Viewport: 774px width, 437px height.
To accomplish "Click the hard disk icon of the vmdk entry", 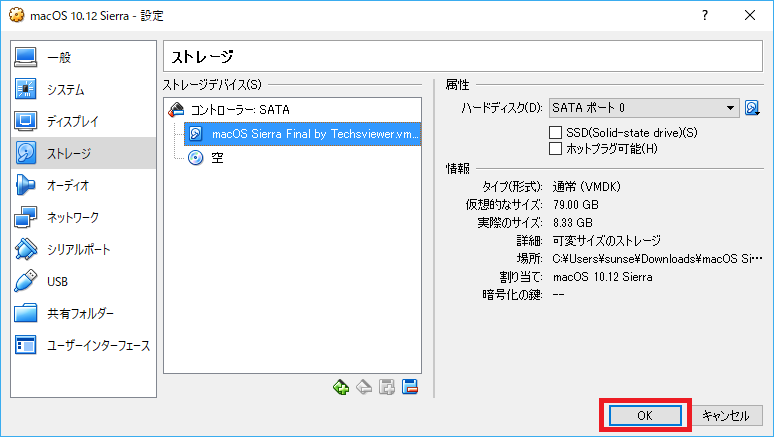I will click(196, 134).
